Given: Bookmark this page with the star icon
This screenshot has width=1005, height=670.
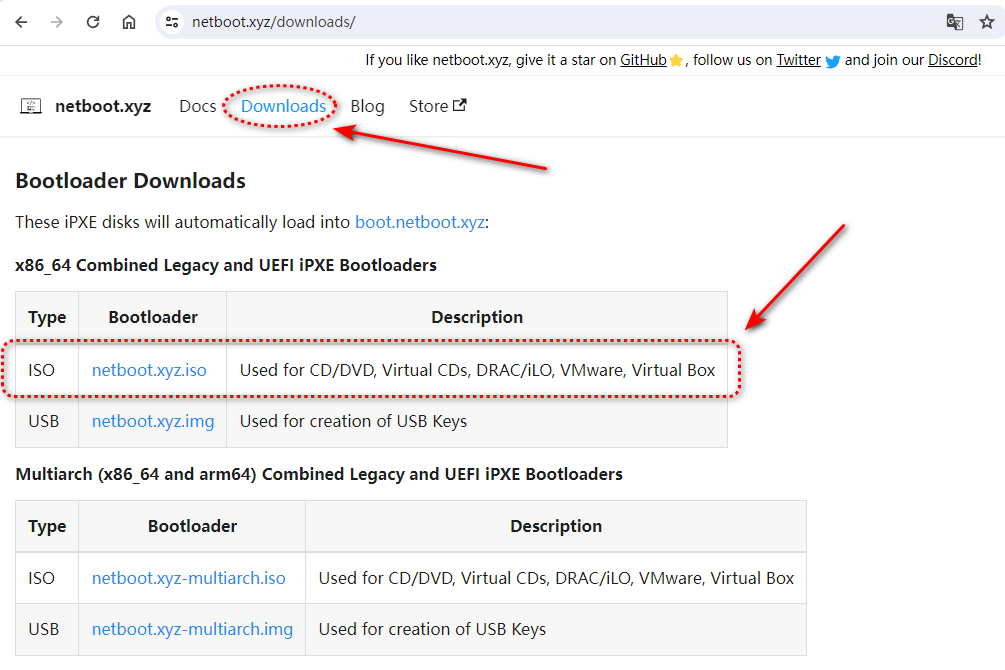Looking at the screenshot, I should coord(986,22).
